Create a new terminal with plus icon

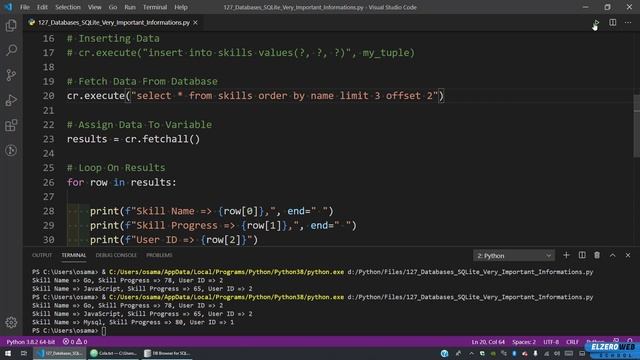(x=566, y=255)
